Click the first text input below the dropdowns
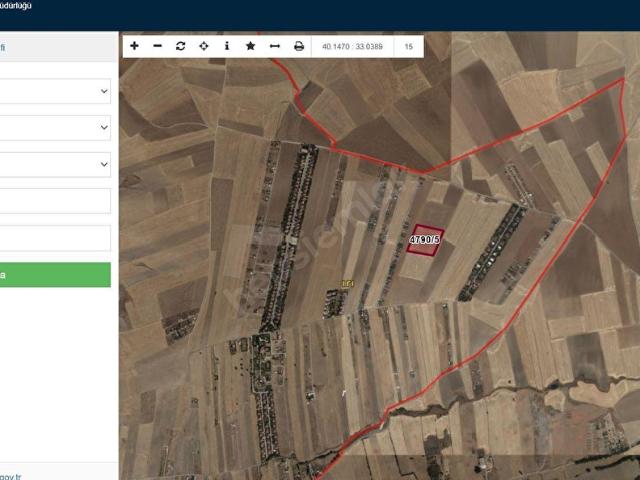640x480 pixels. pyautogui.click(x=55, y=201)
